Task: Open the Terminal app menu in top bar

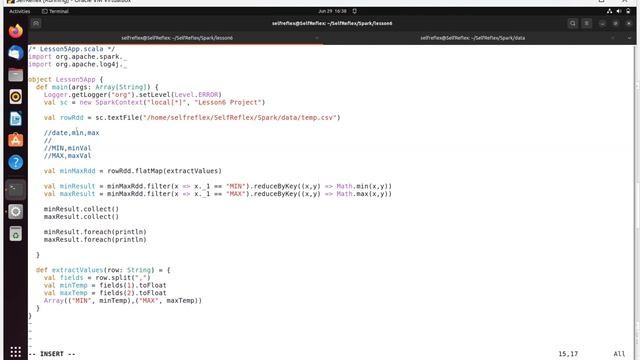Action: coord(55,11)
